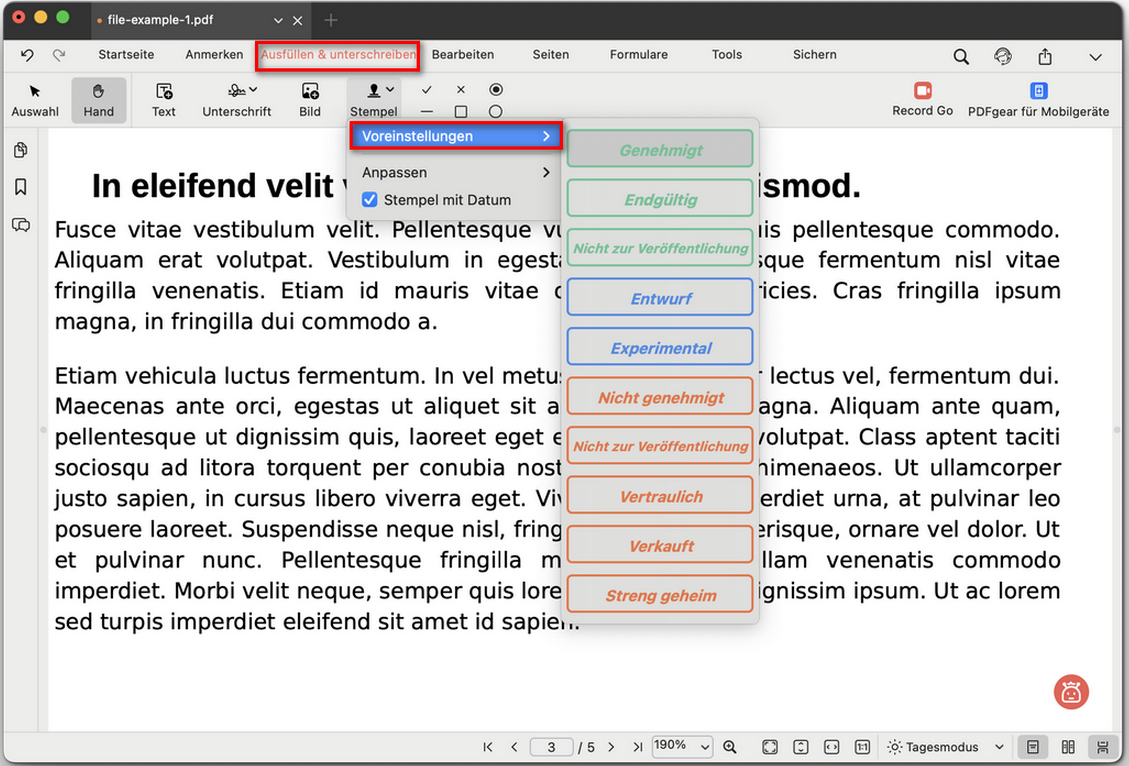Open the search magnifier icon

(x=961, y=57)
